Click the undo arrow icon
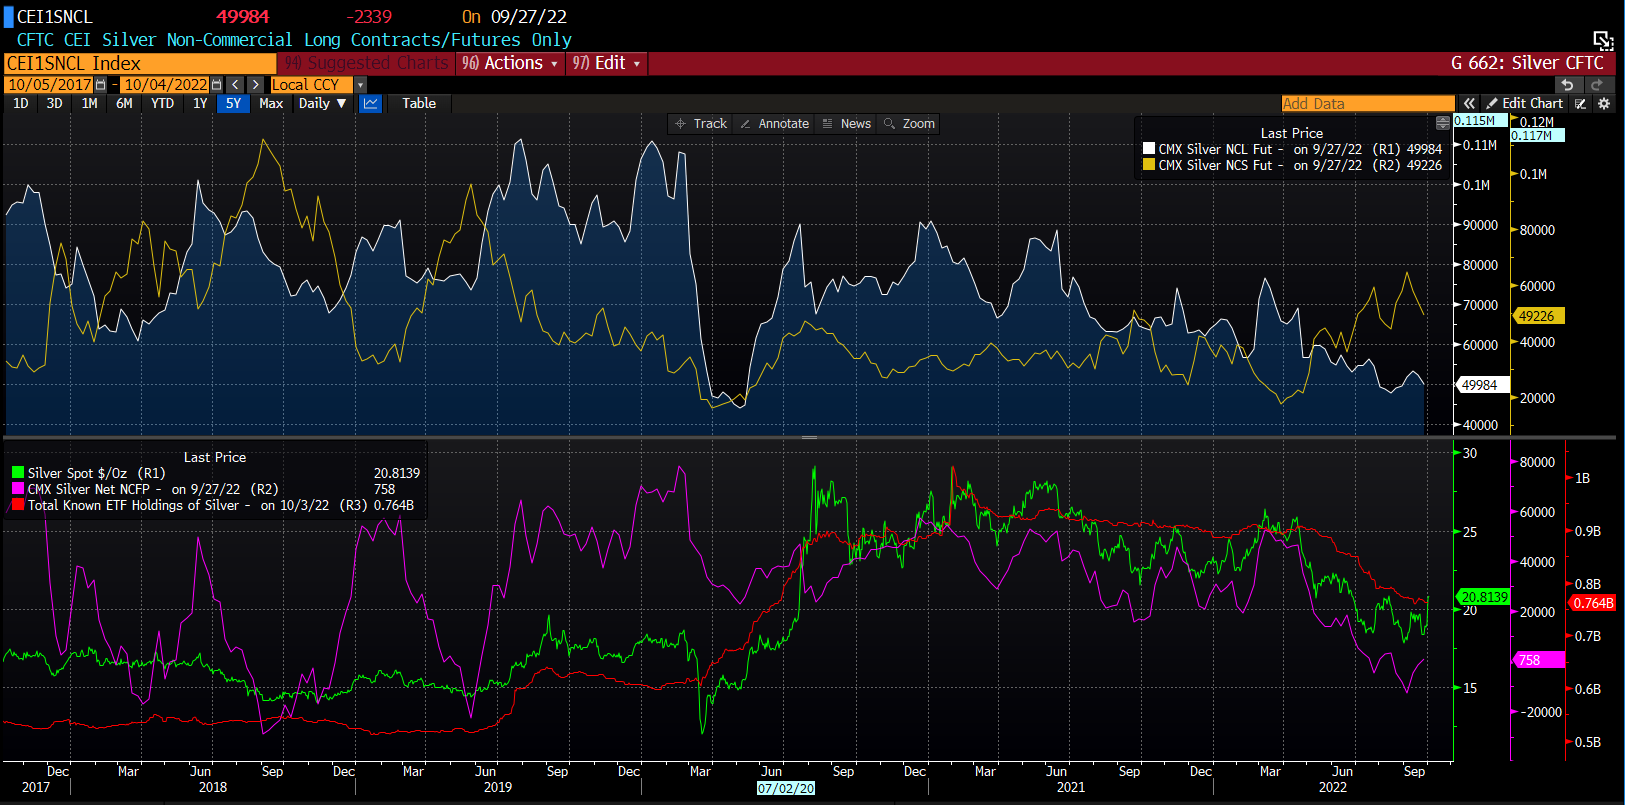 [x=1567, y=85]
